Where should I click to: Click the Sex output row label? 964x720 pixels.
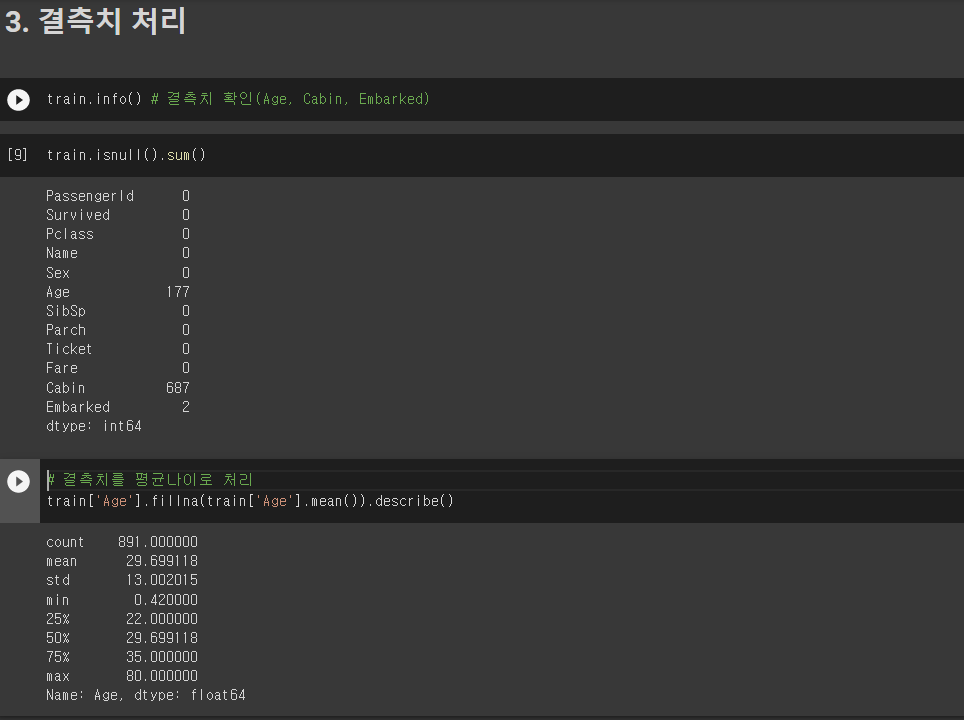point(58,273)
